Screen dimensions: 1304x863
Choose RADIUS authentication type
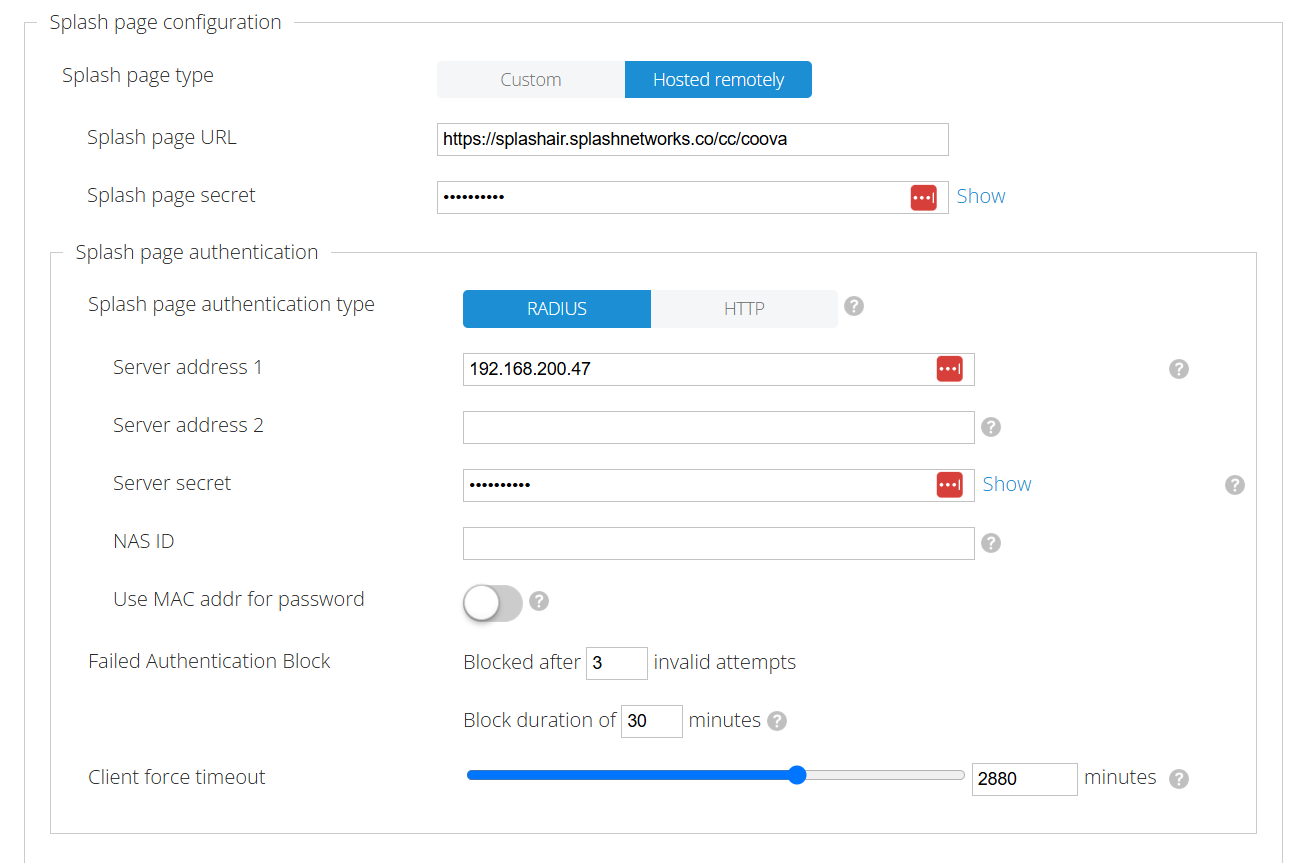click(556, 309)
